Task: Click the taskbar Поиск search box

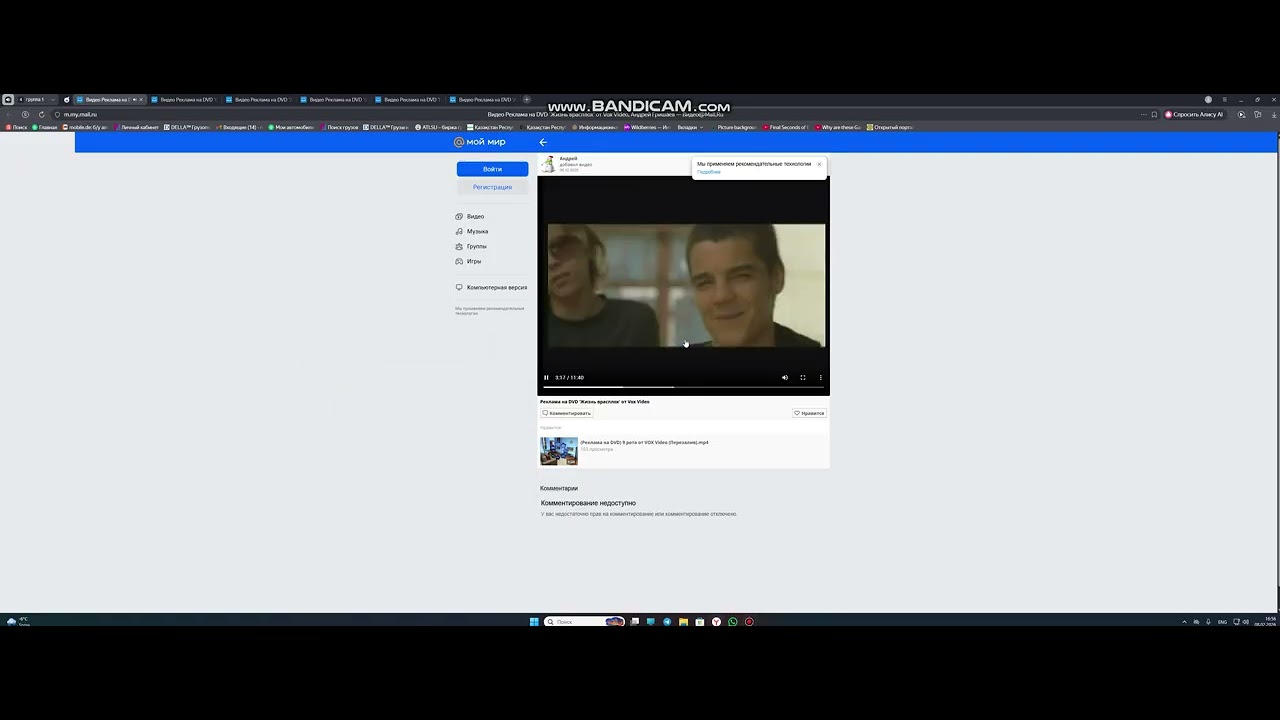Action: point(584,622)
